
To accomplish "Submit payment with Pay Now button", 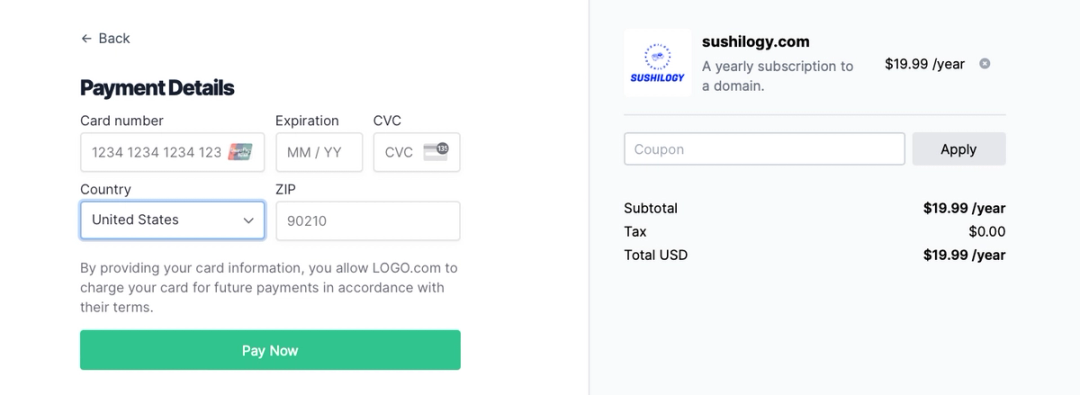I will (x=270, y=350).
